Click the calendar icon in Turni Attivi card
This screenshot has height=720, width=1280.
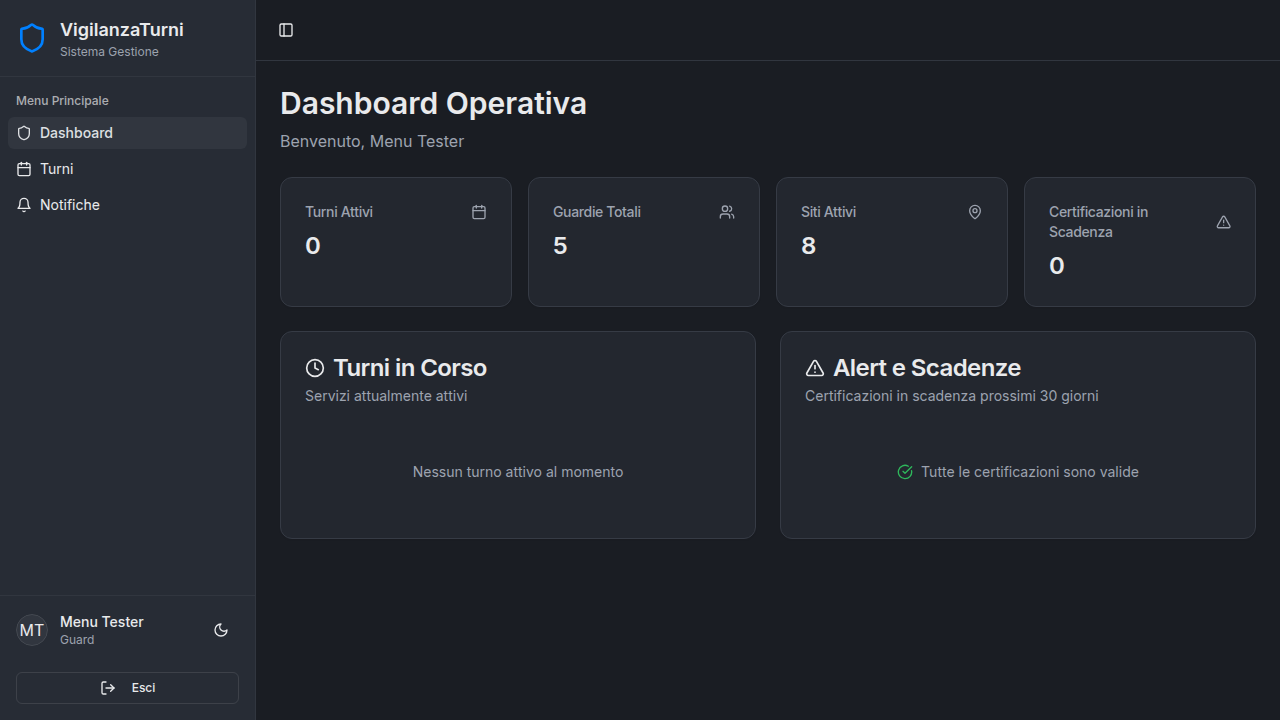click(479, 212)
